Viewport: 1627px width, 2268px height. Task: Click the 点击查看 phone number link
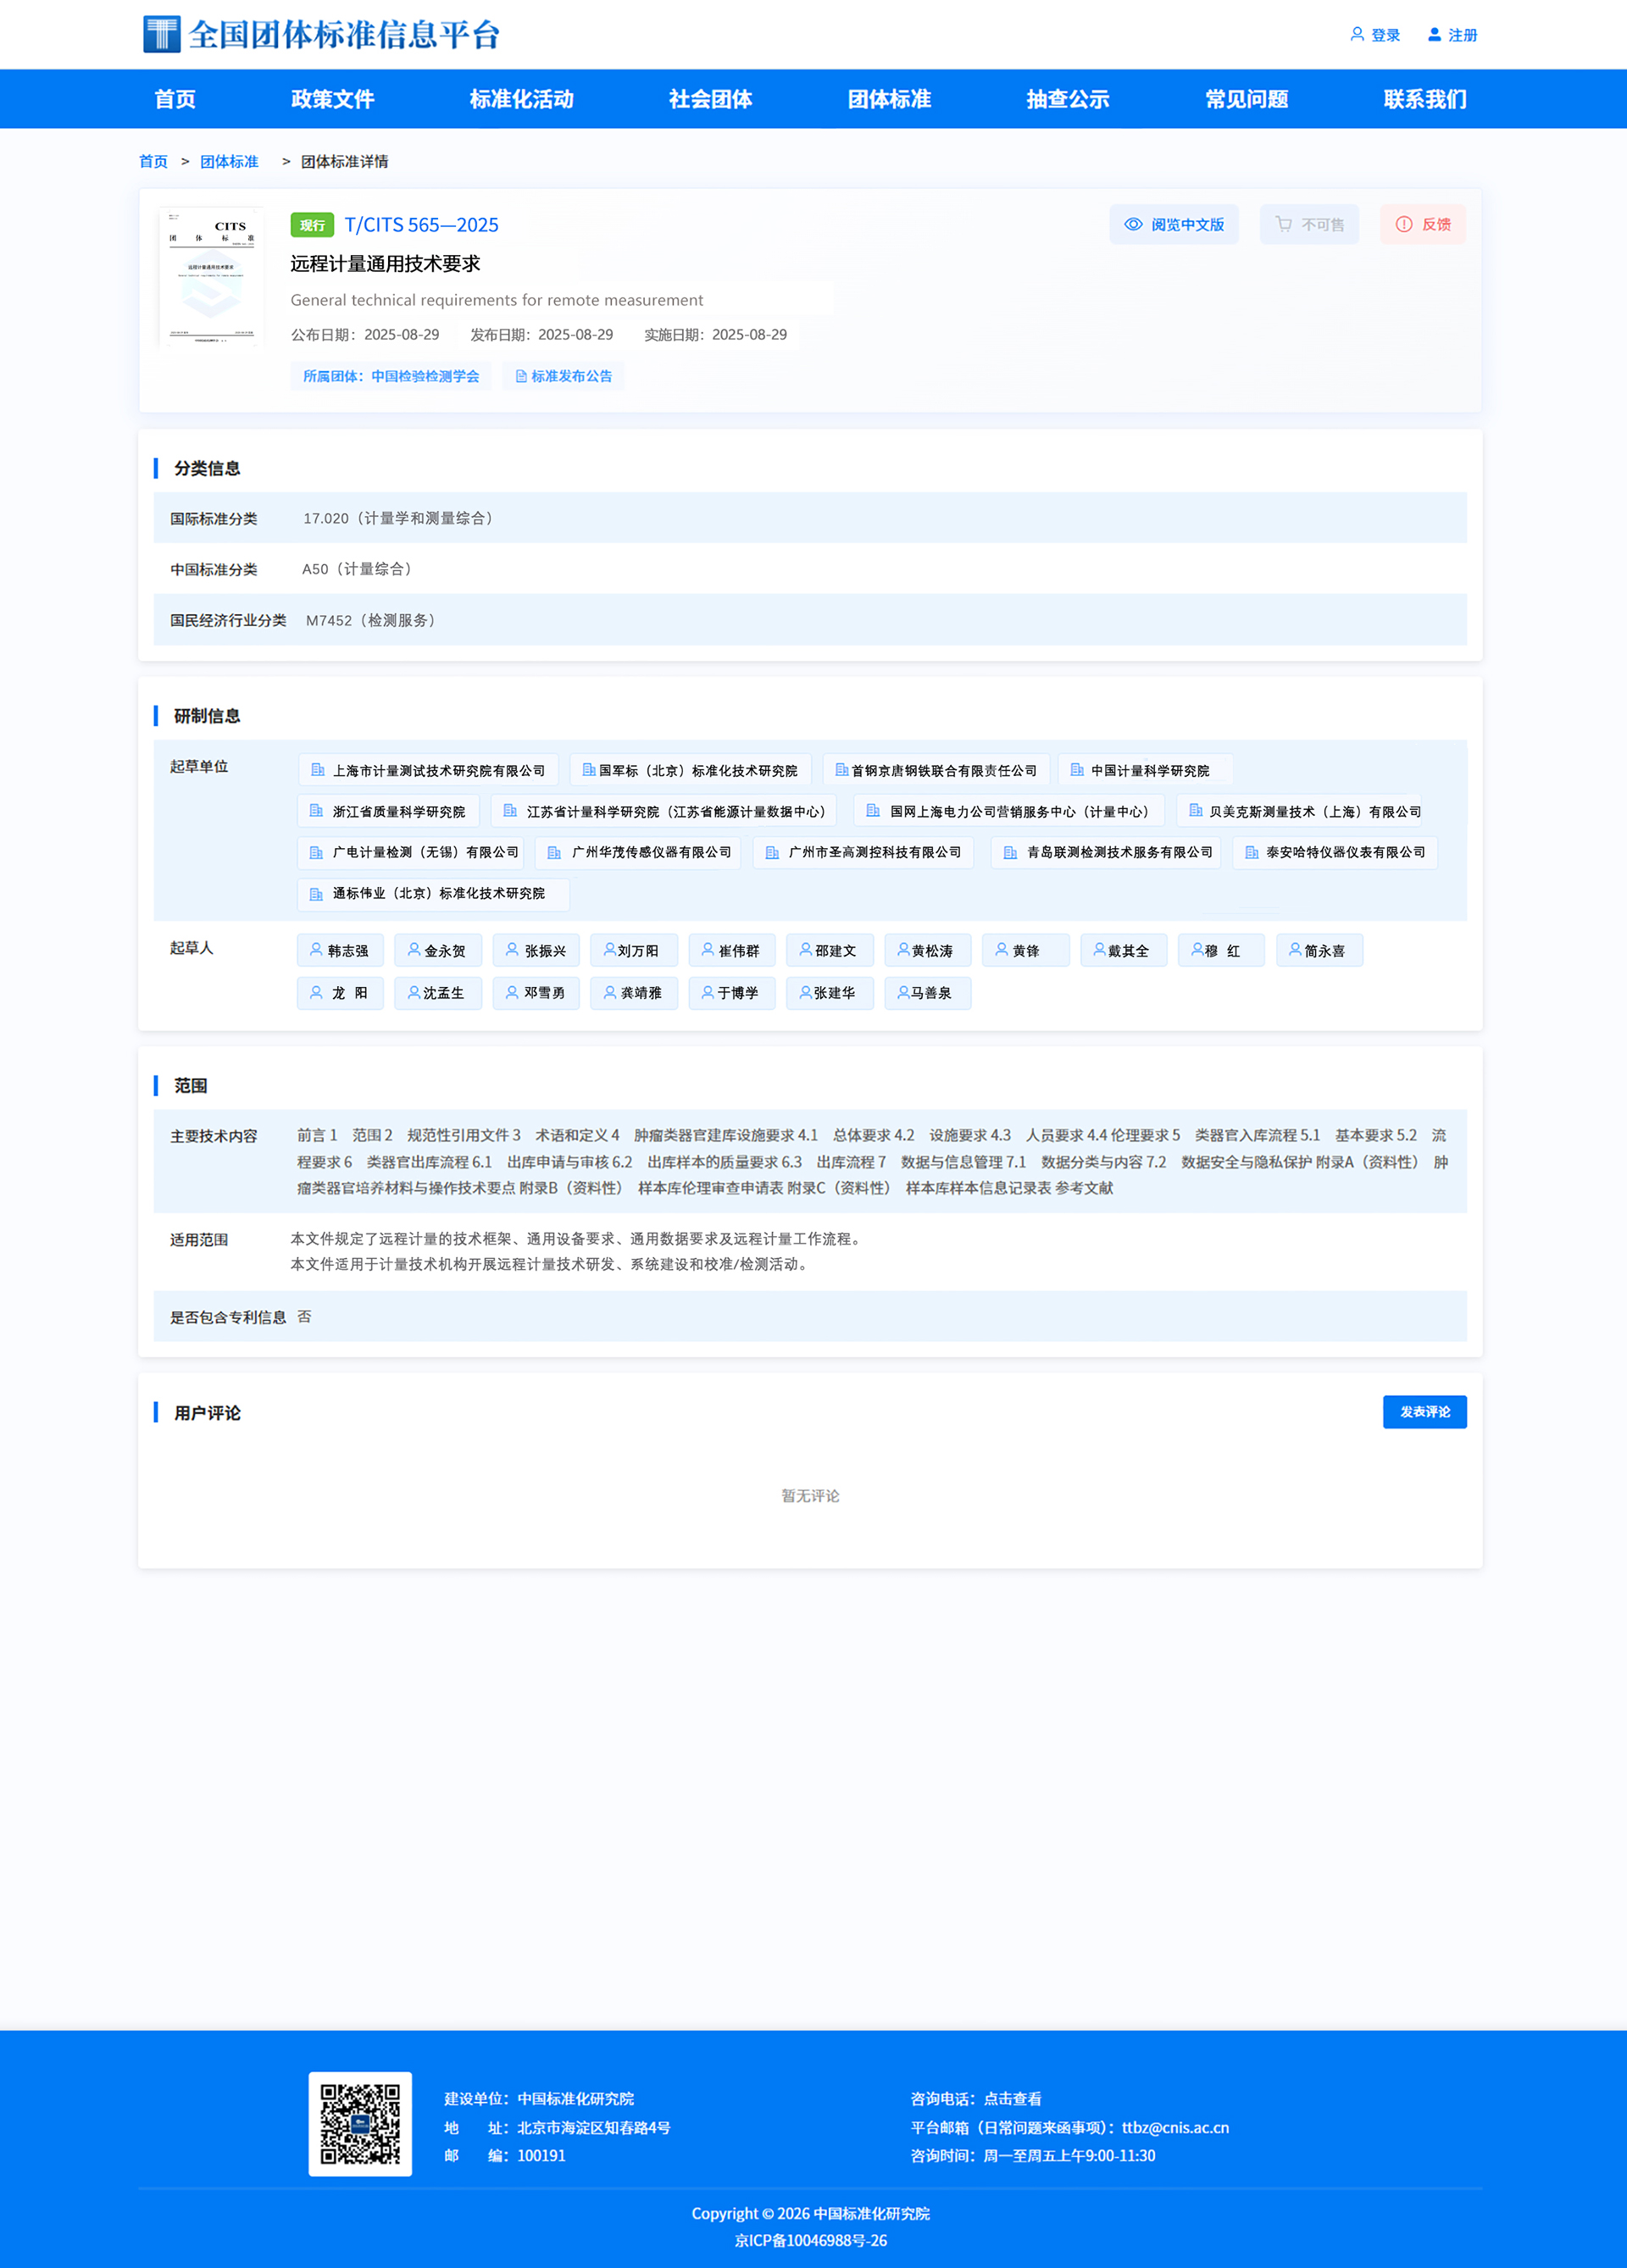(x=1013, y=2098)
